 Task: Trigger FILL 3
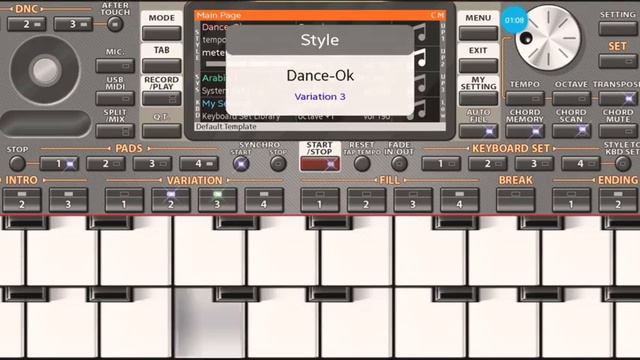tap(413, 200)
